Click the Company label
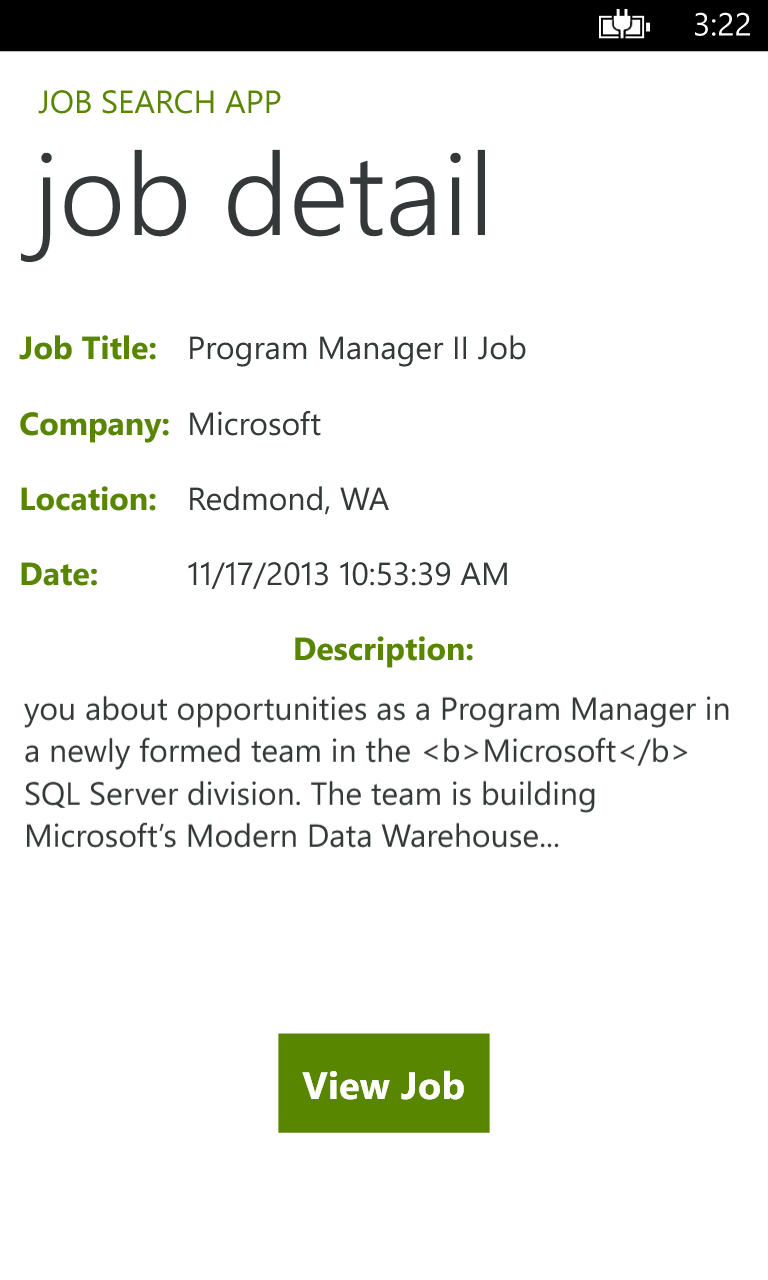 click(x=95, y=424)
